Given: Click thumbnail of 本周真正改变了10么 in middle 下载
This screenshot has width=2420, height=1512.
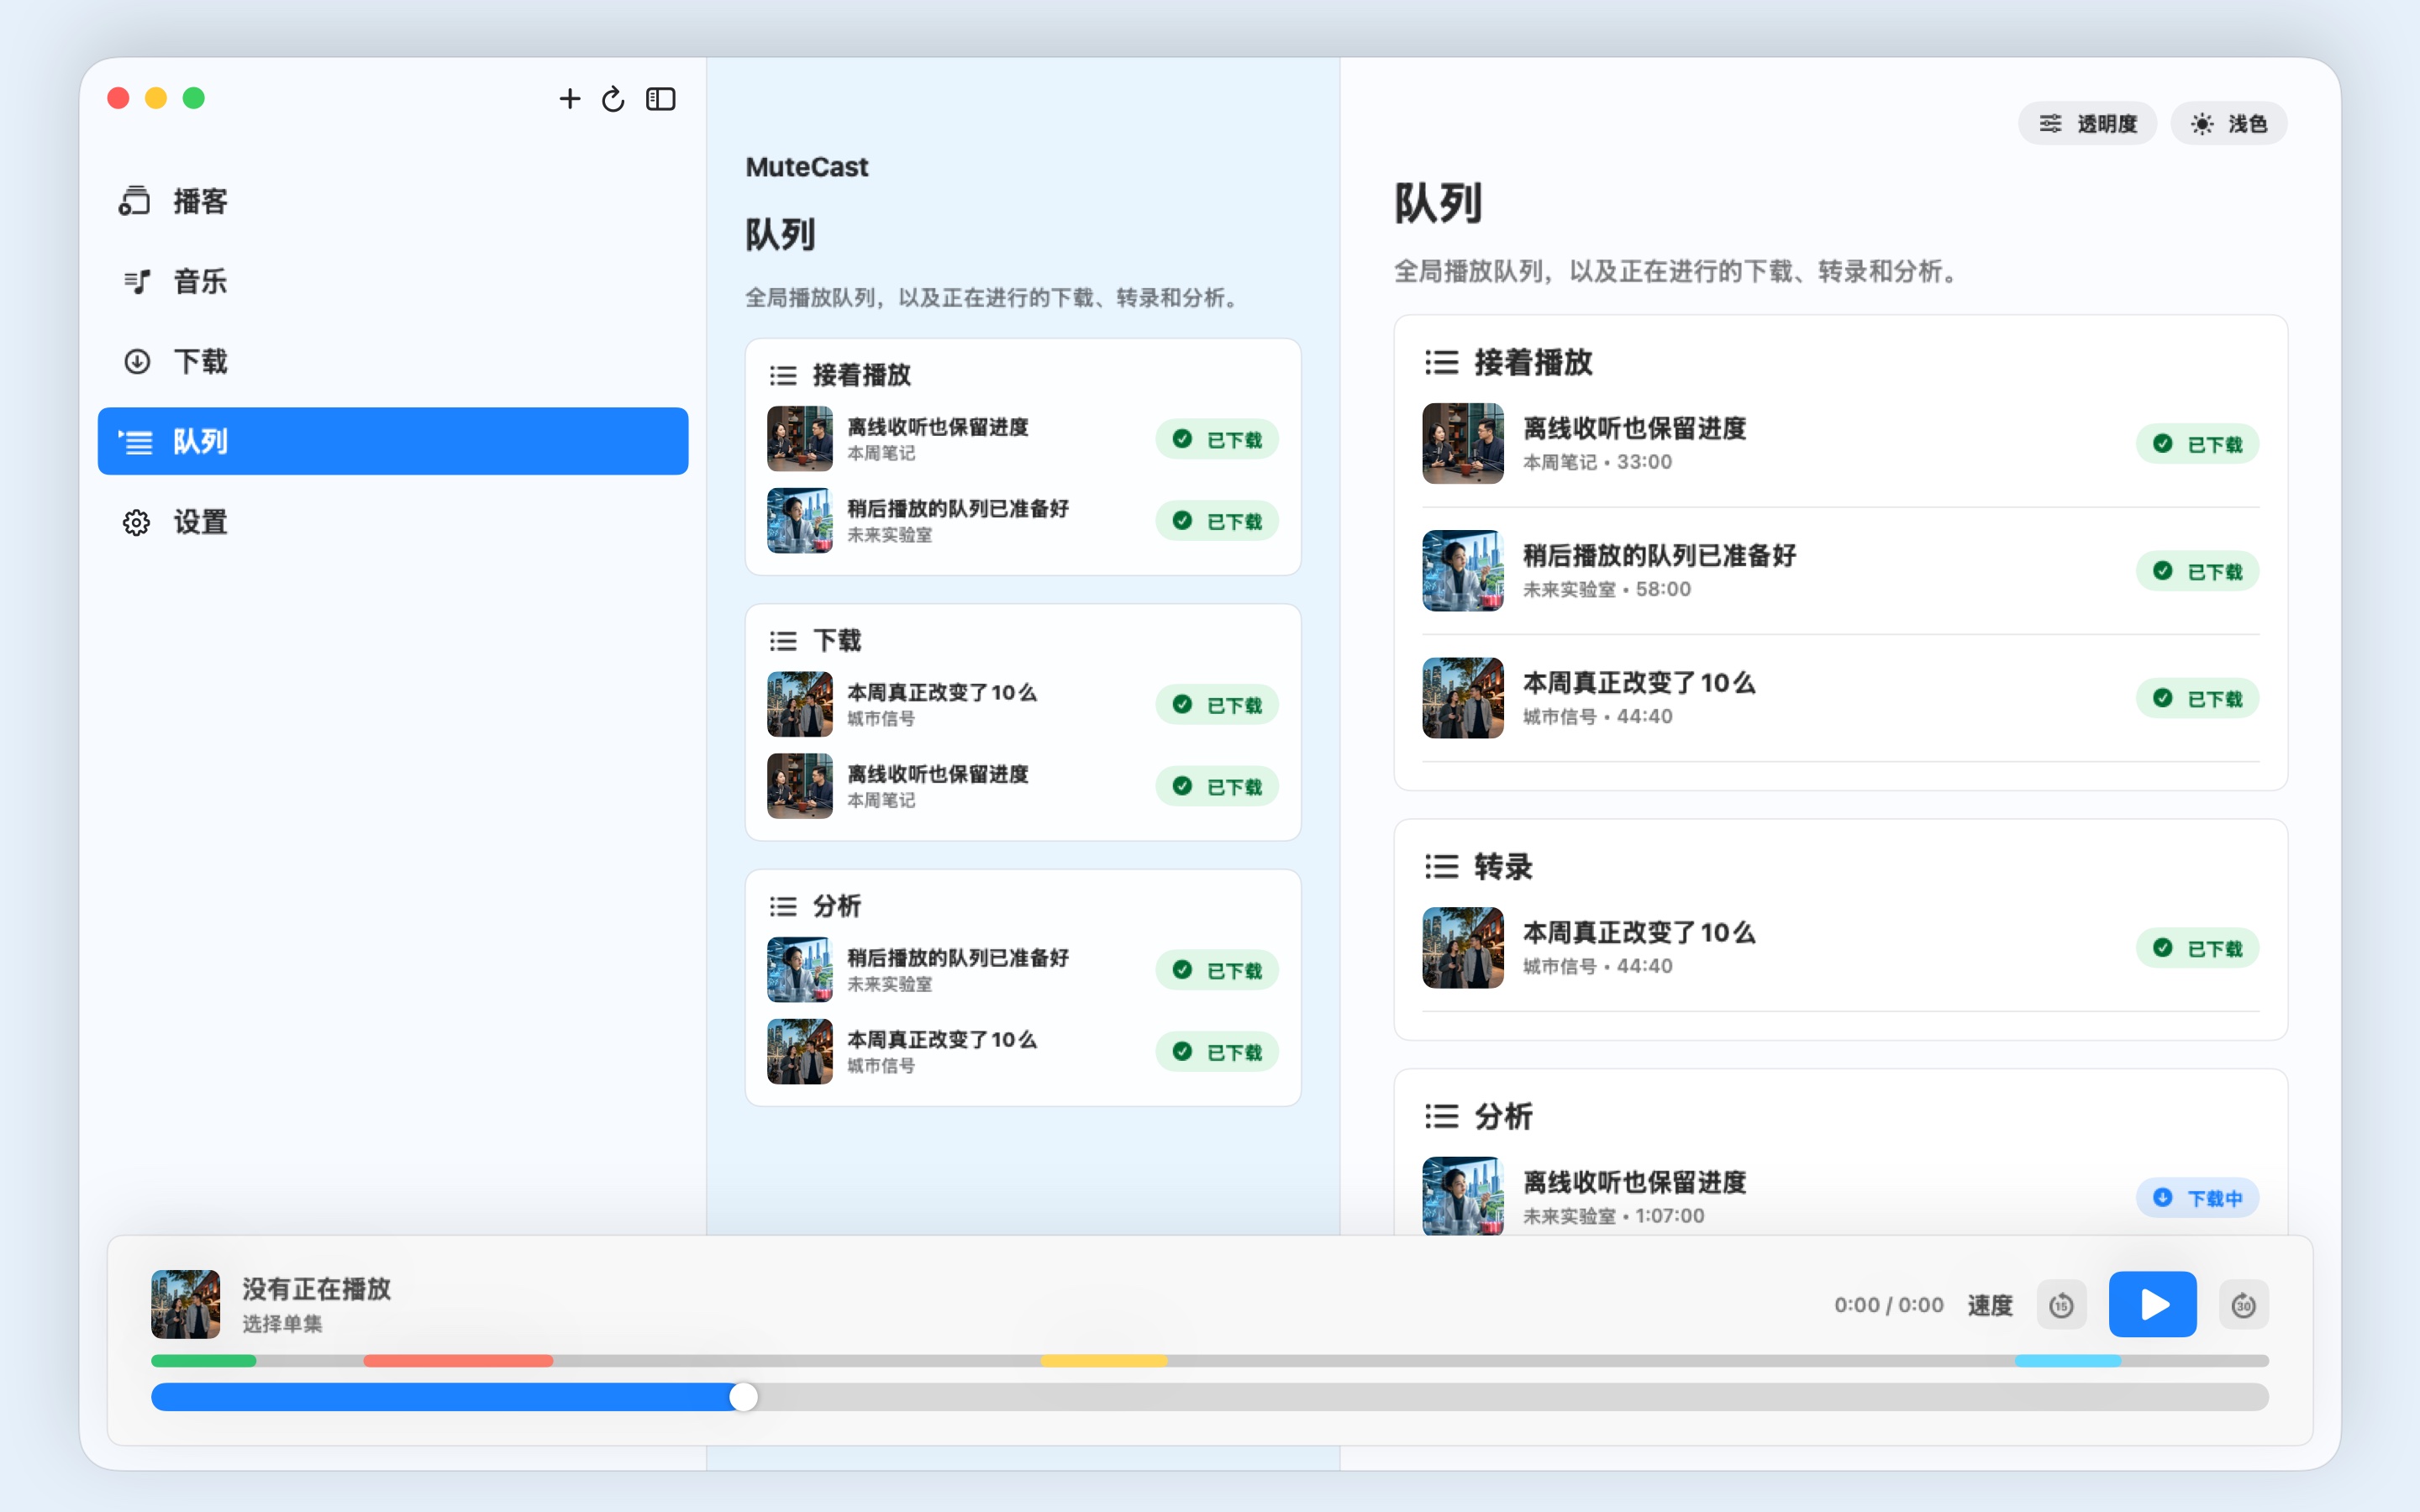Looking at the screenshot, I should (x=800, y=704).
